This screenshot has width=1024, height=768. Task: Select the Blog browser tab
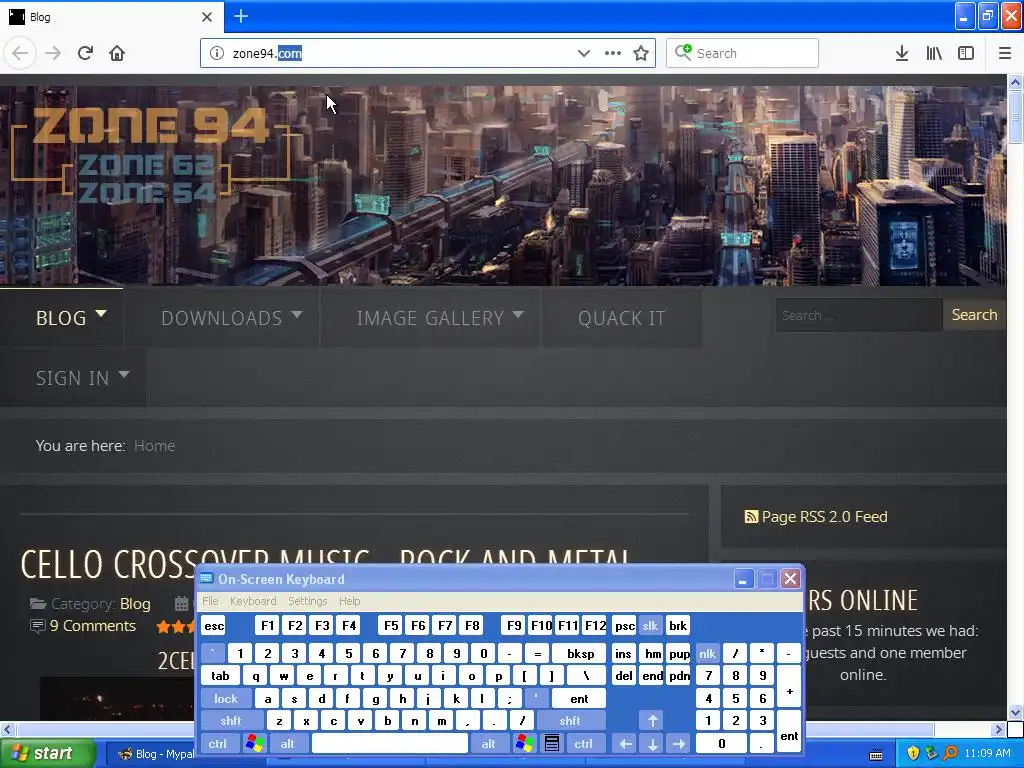[111, 17]
